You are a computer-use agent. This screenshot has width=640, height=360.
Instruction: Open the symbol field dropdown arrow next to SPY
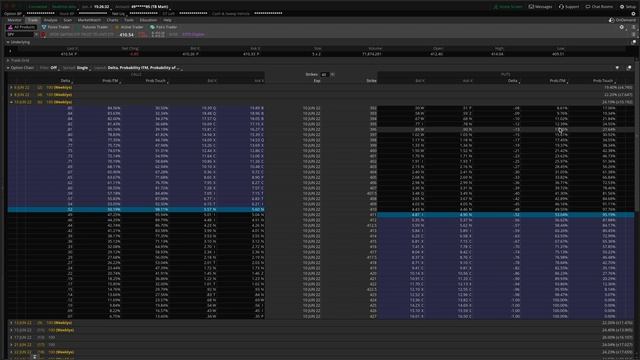point(36,35)
